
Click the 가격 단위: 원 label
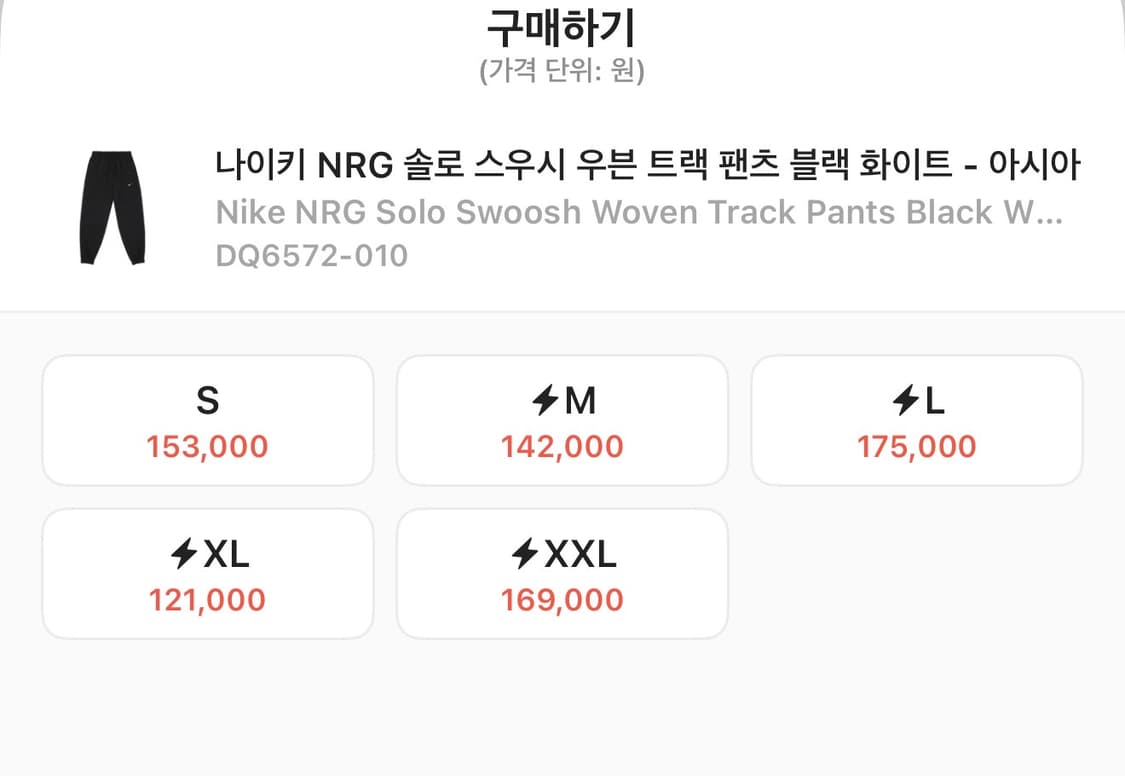click(562, 71)
